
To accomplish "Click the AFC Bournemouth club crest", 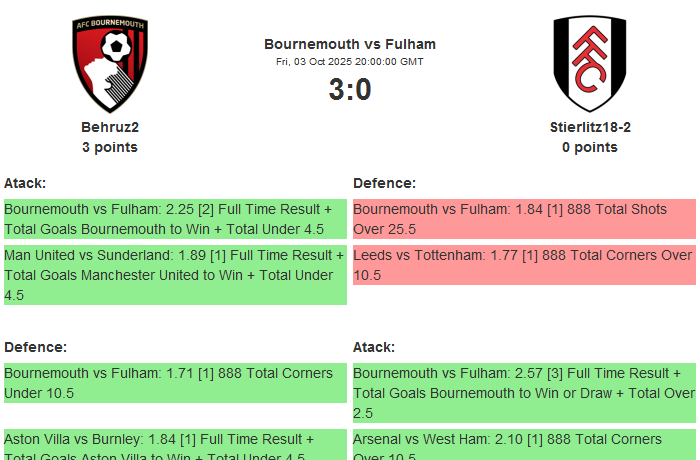I will pyautogui.click(x=110, y=64).
